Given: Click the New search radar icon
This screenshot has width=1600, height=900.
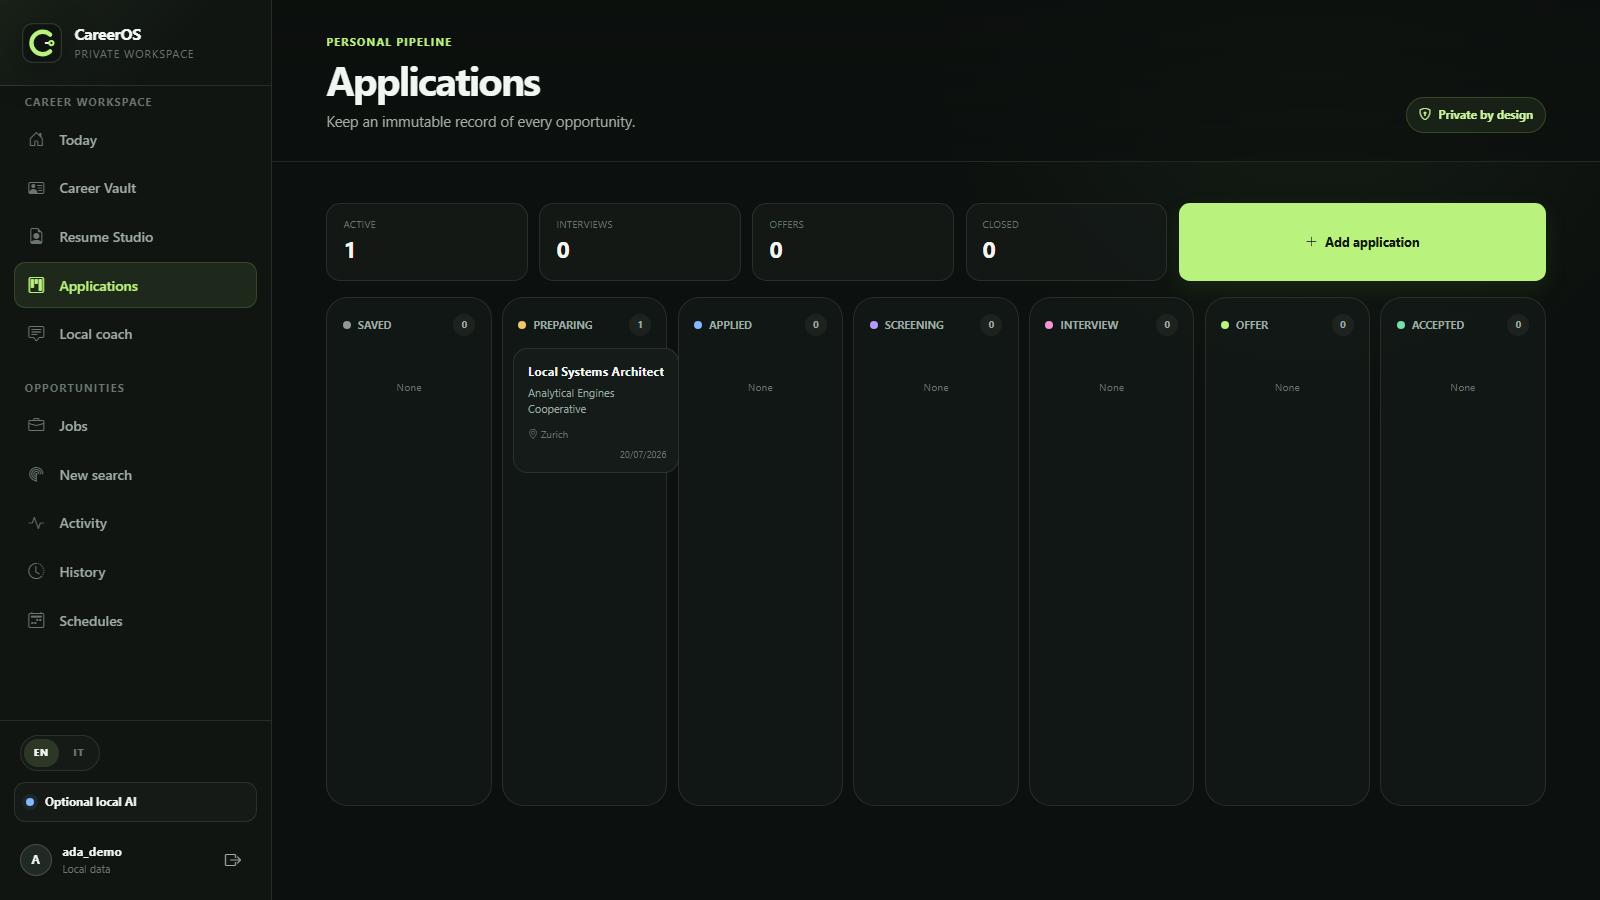Looking at the screenshot, I should [36, 474].
